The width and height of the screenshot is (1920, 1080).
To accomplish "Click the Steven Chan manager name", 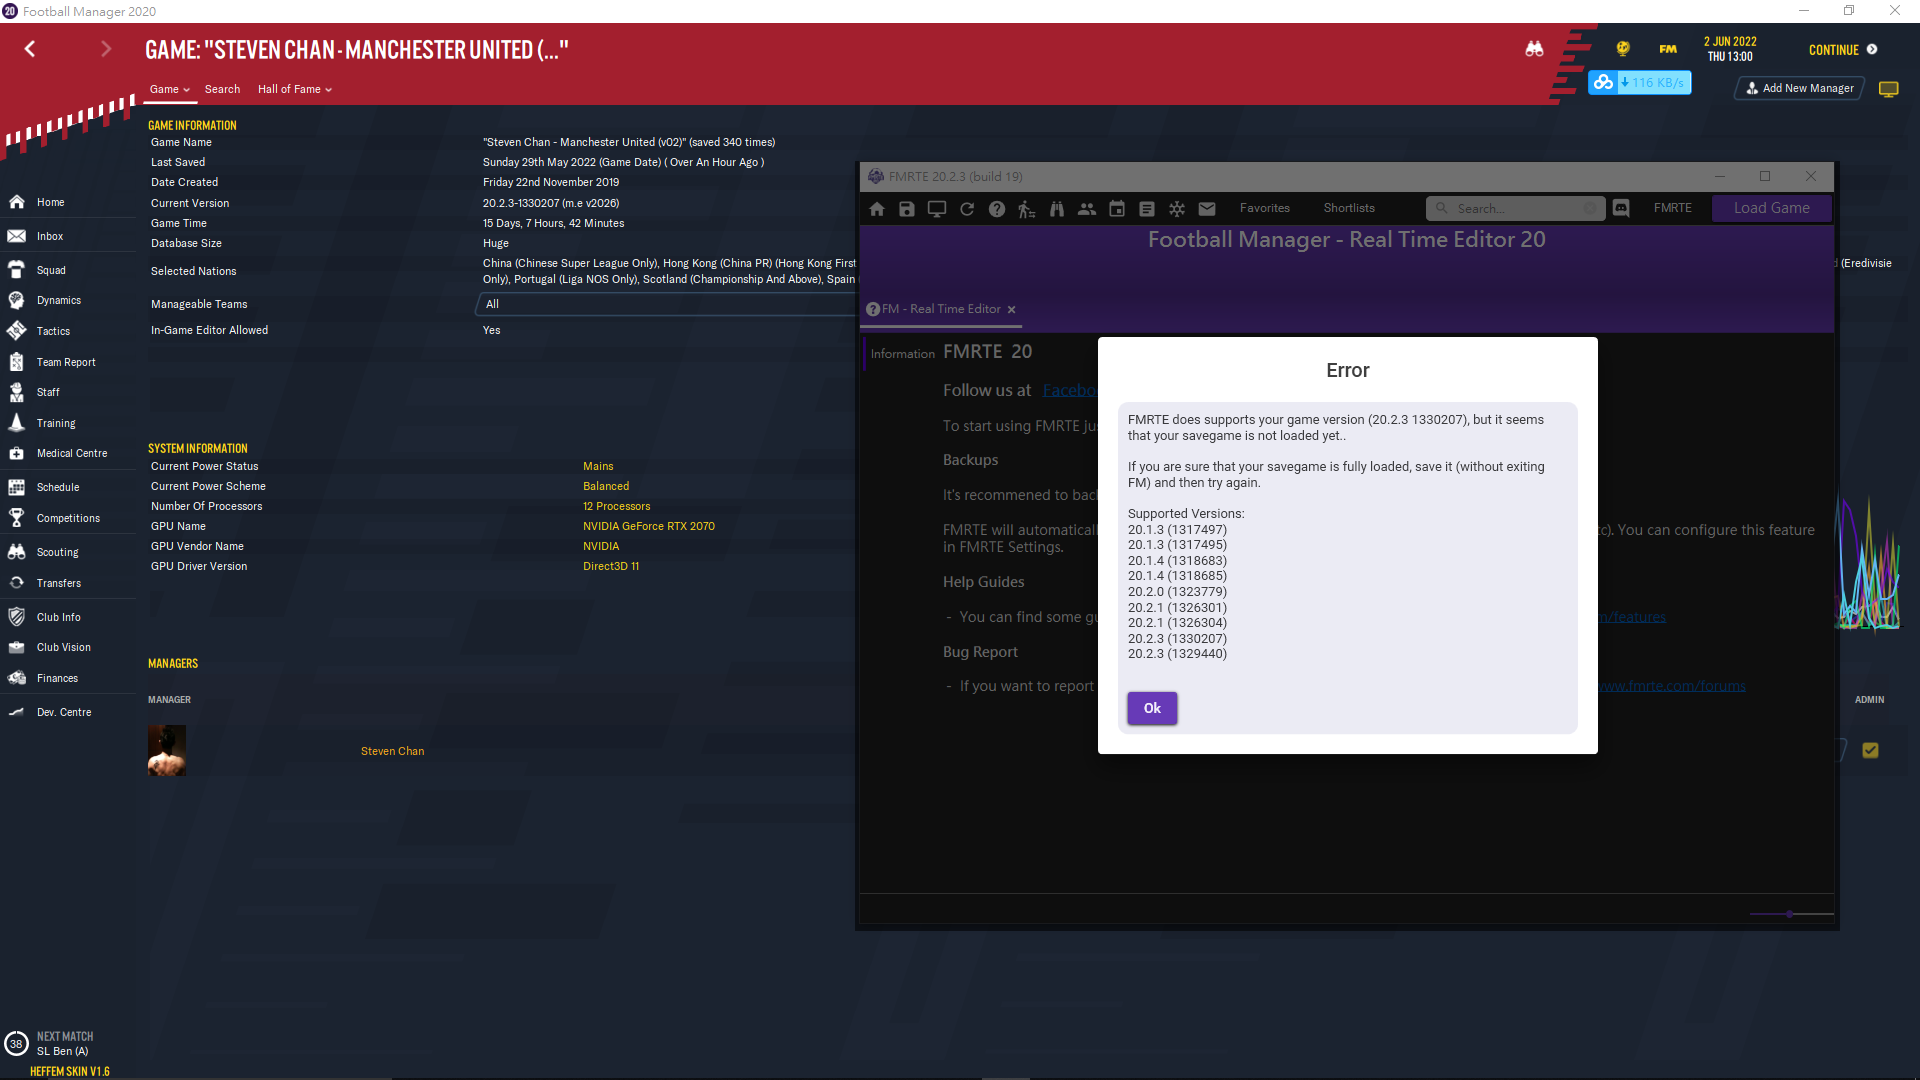I will [x=392, y=751].
